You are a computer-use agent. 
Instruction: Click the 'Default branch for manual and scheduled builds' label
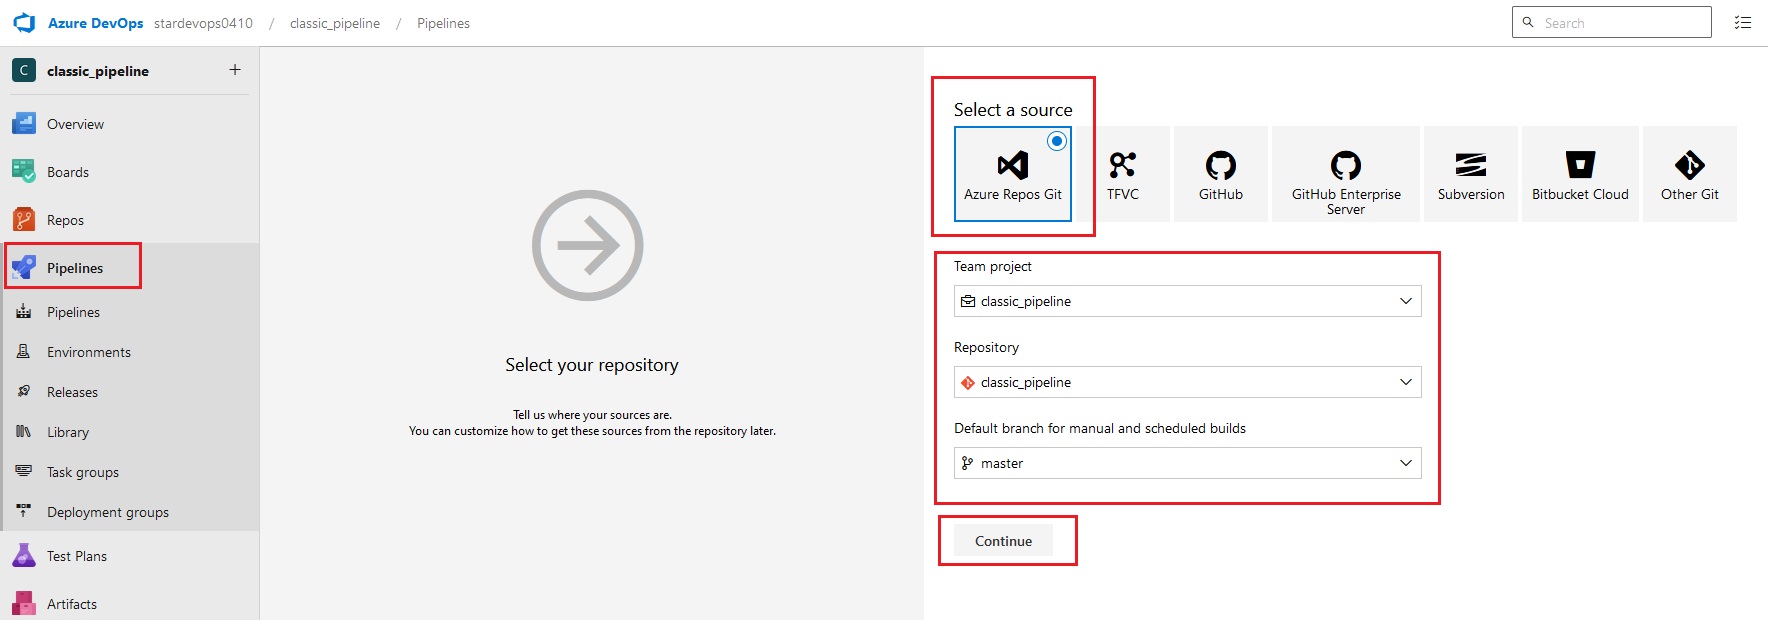1100,428
